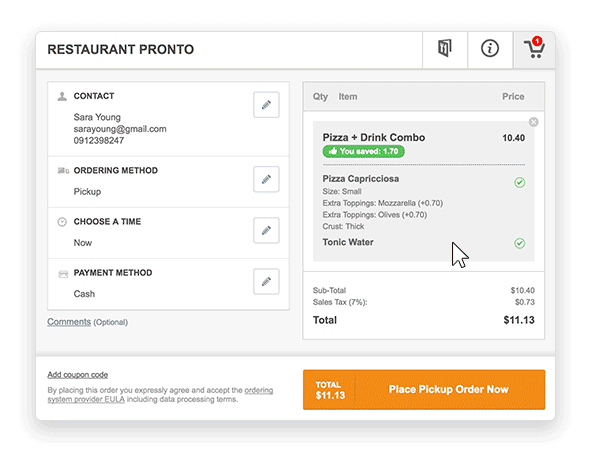Edit Payment Method with pencil icon
This screenshot has width=591, height=463.
click(x=266, y=281)
